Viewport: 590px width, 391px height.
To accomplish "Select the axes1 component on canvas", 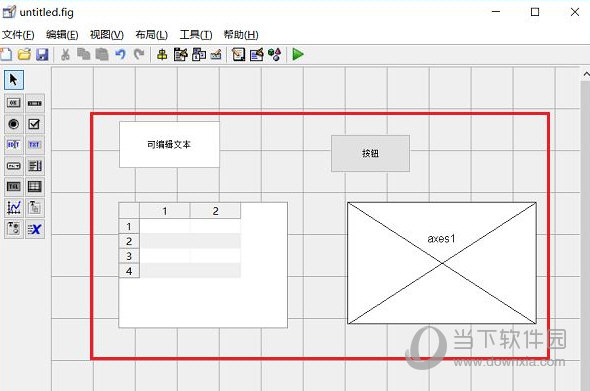I will (442, 263).
